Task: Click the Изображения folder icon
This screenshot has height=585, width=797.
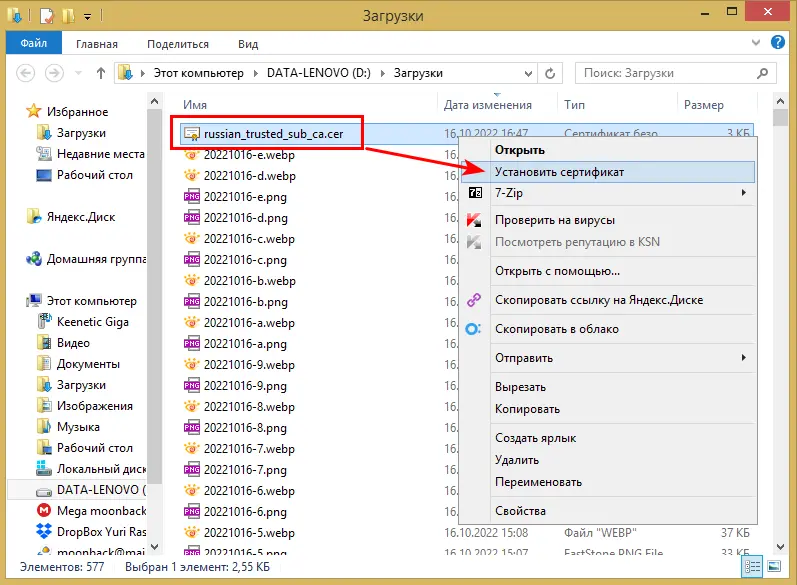Action: point(44,406)
